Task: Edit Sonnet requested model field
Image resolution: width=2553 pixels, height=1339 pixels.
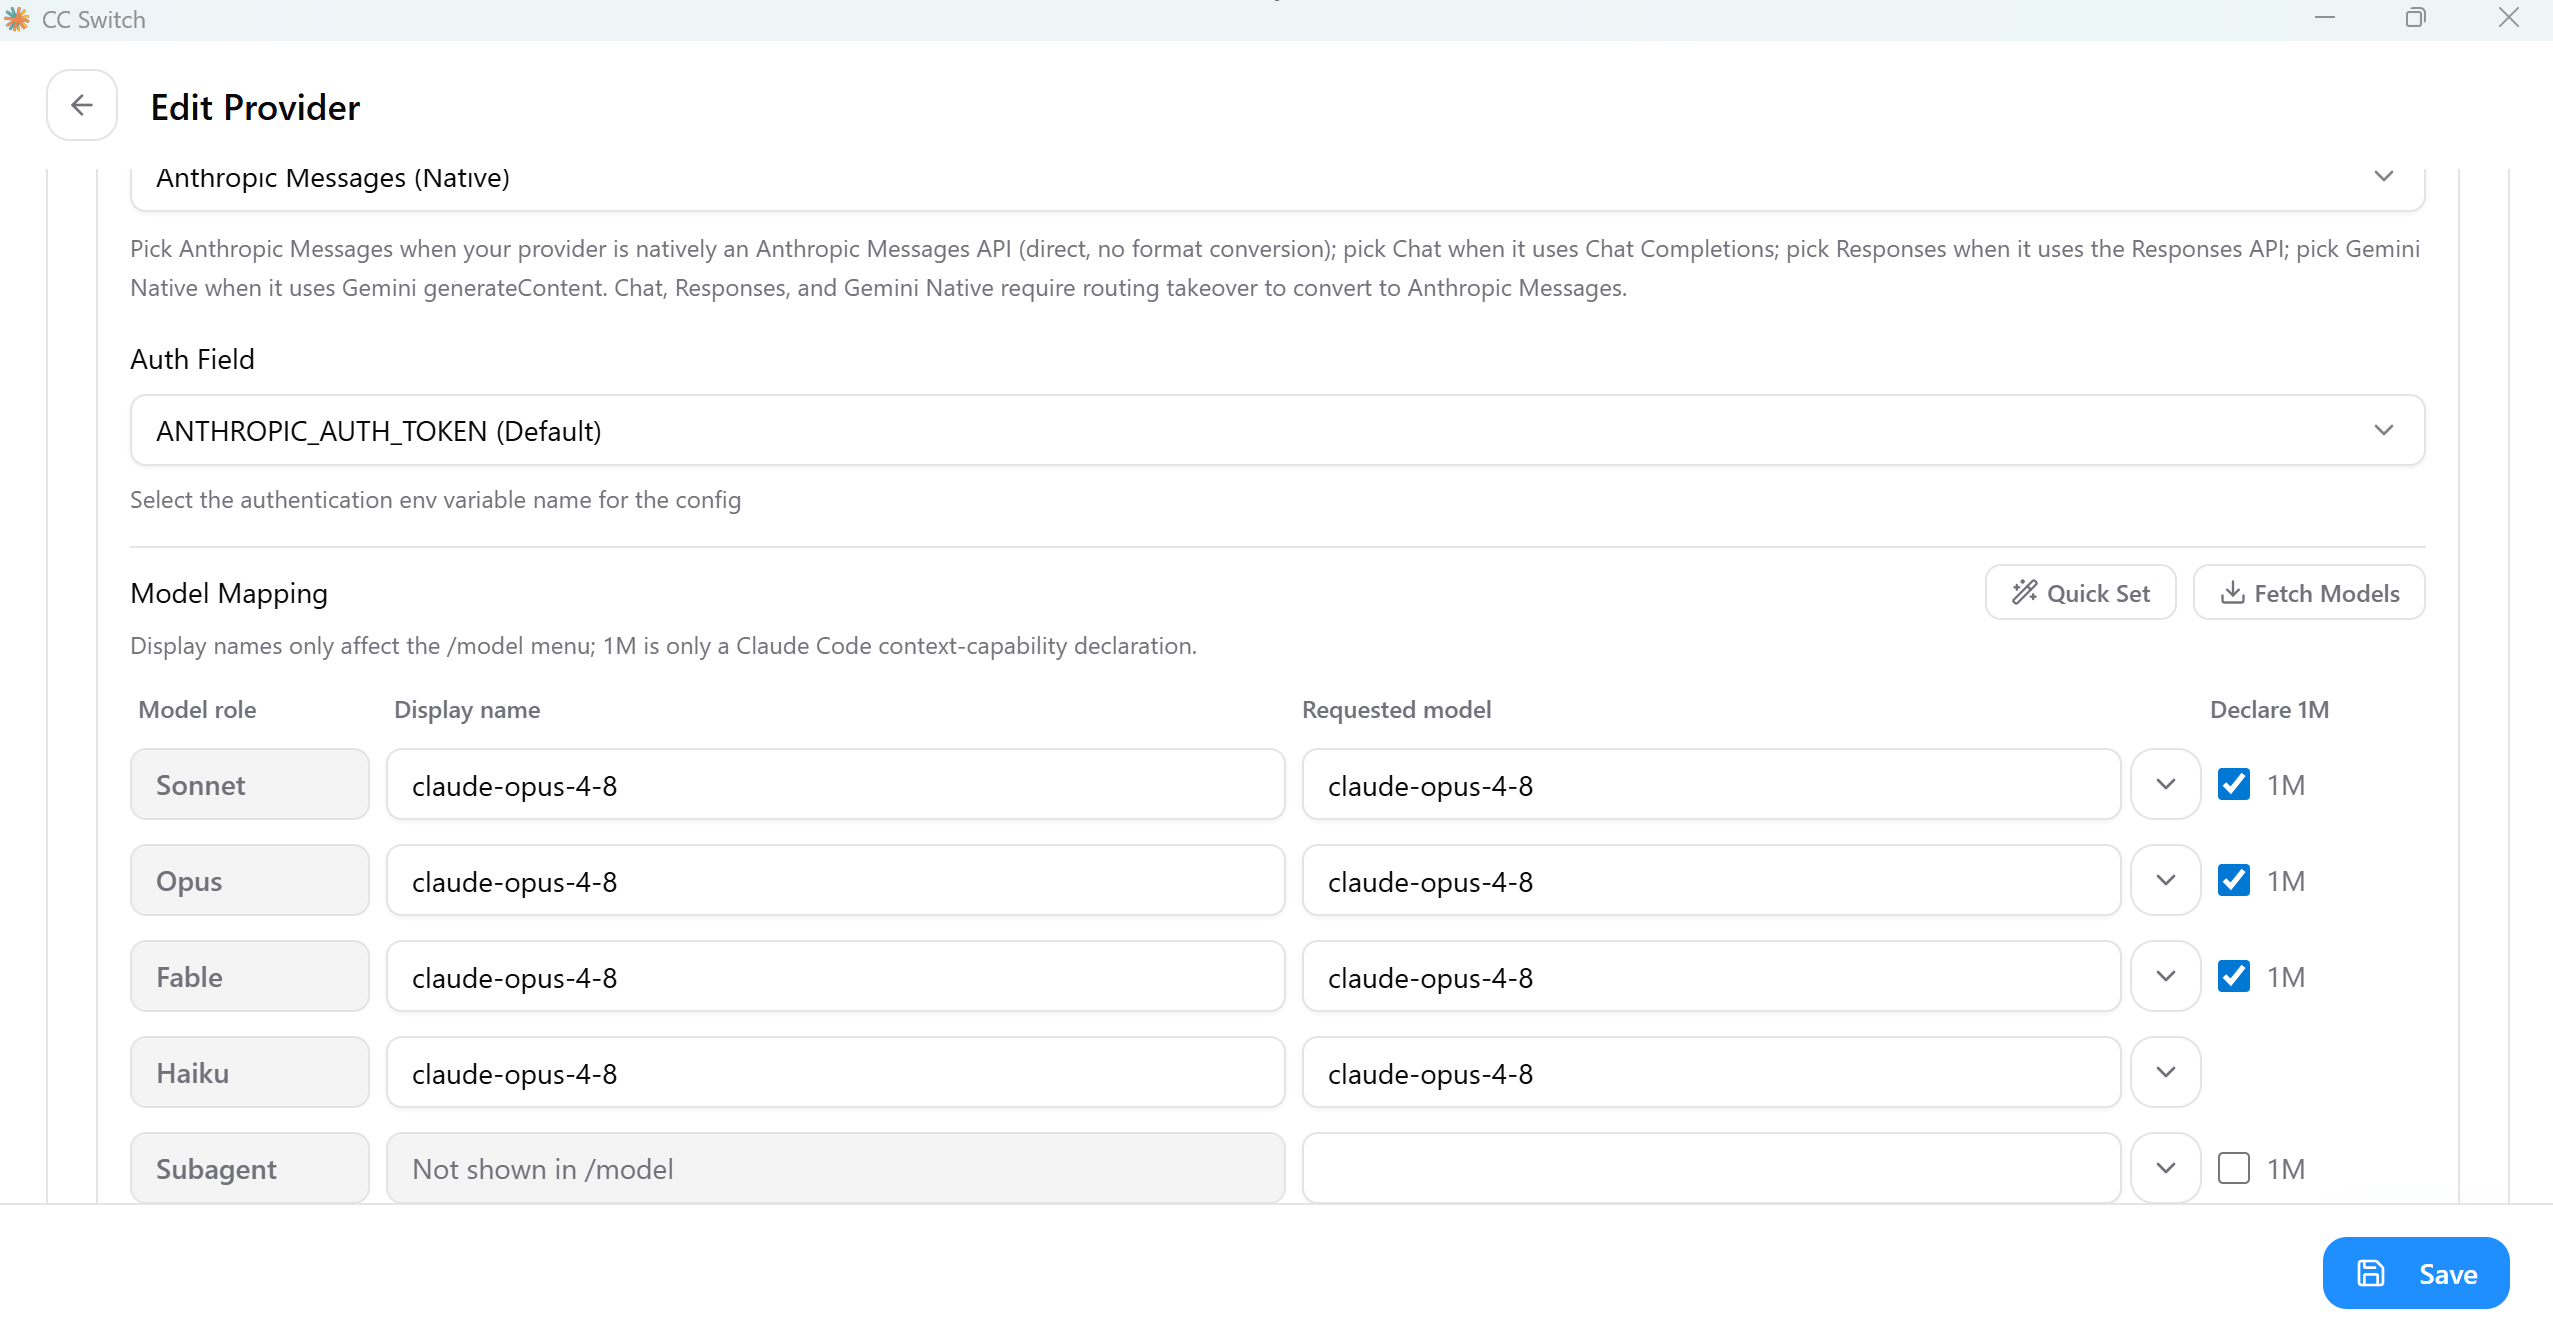Action: [x=1711, y=785]
